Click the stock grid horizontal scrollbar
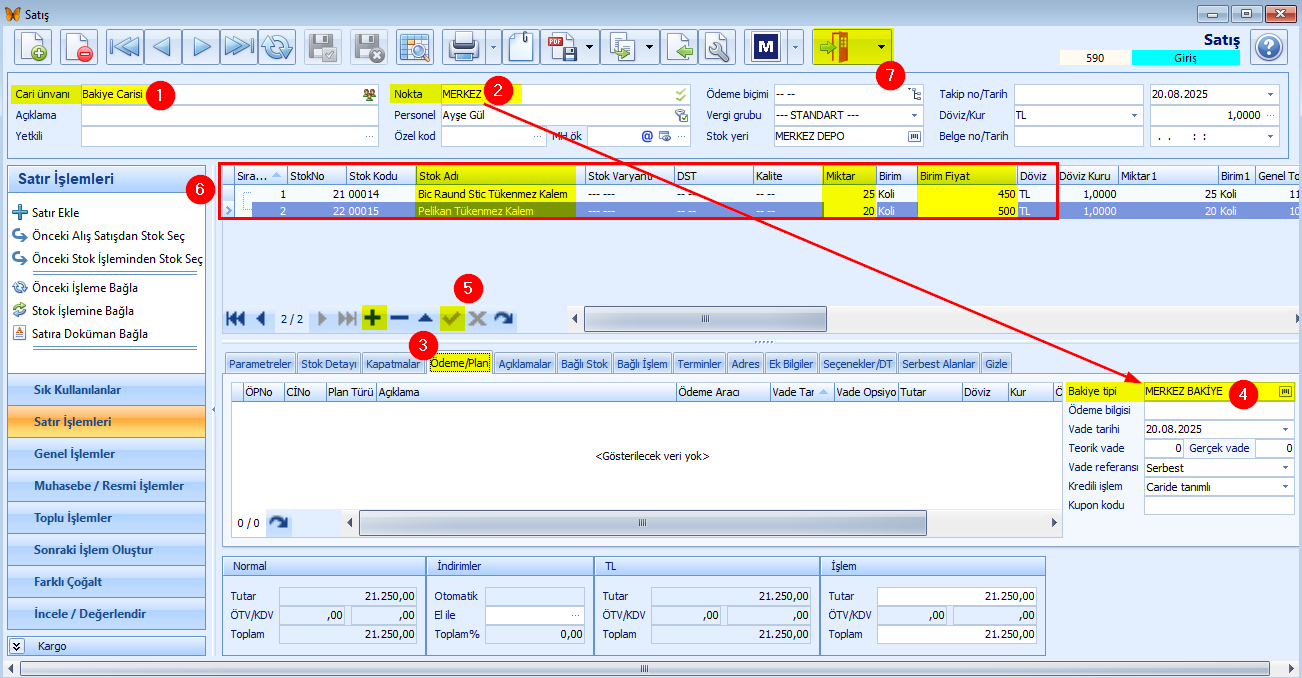The height and width of the screenshot is (678, 1302). pos(704,318)
